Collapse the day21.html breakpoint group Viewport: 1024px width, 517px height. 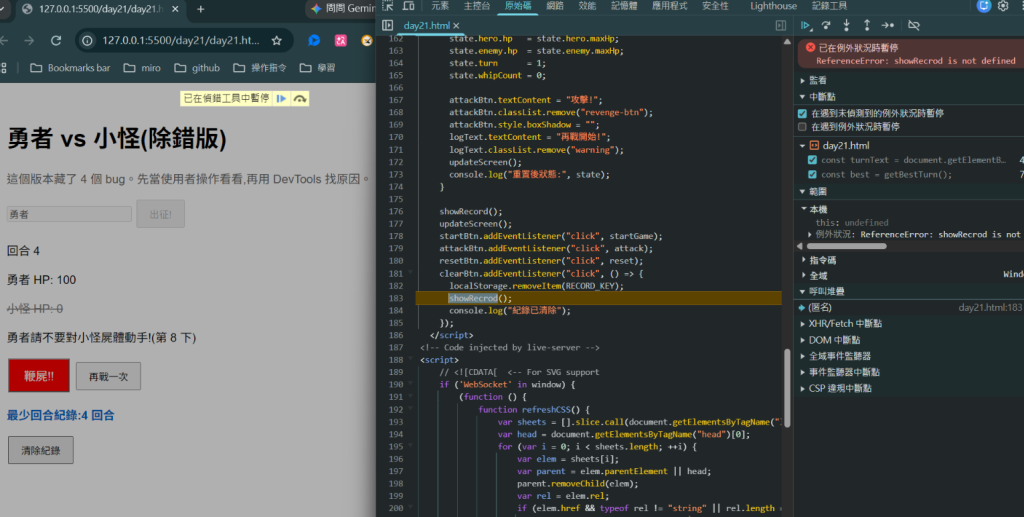pyautogui.click(x=803, y=146)
